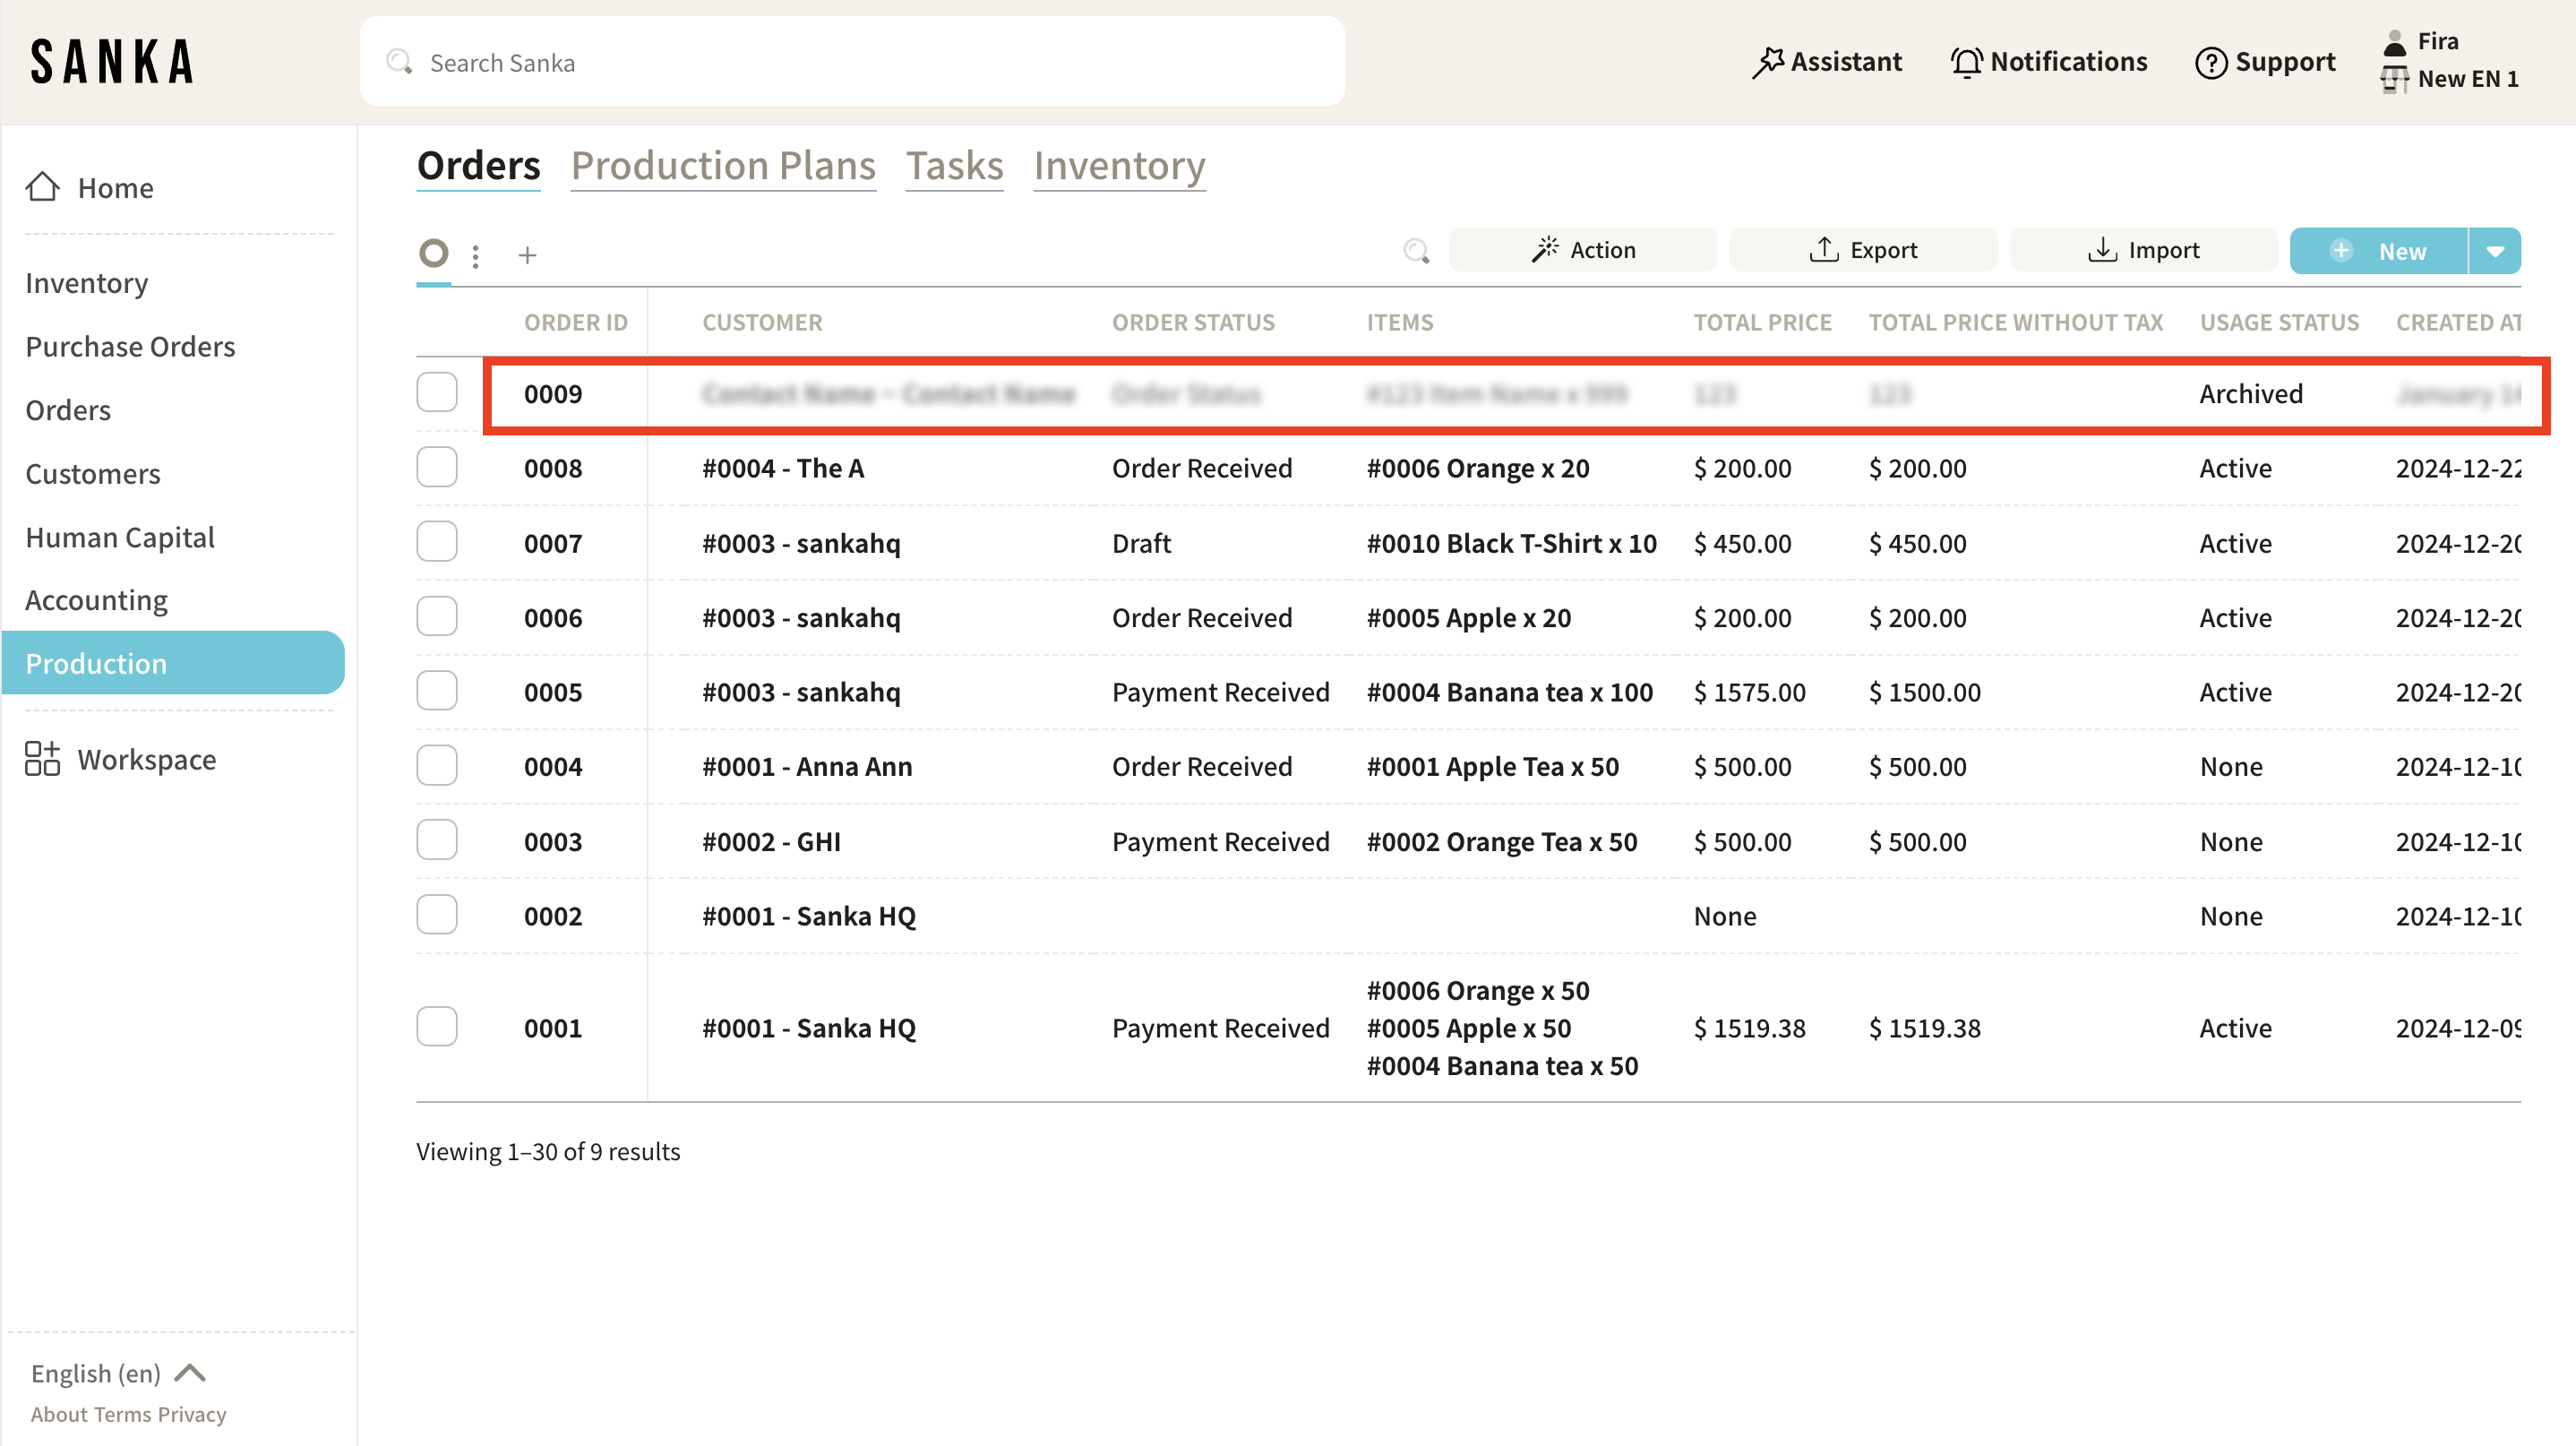Open the view's three-dot options menu
Viewport: 2576px width, 1446px height.
click(x=476, y=256)
